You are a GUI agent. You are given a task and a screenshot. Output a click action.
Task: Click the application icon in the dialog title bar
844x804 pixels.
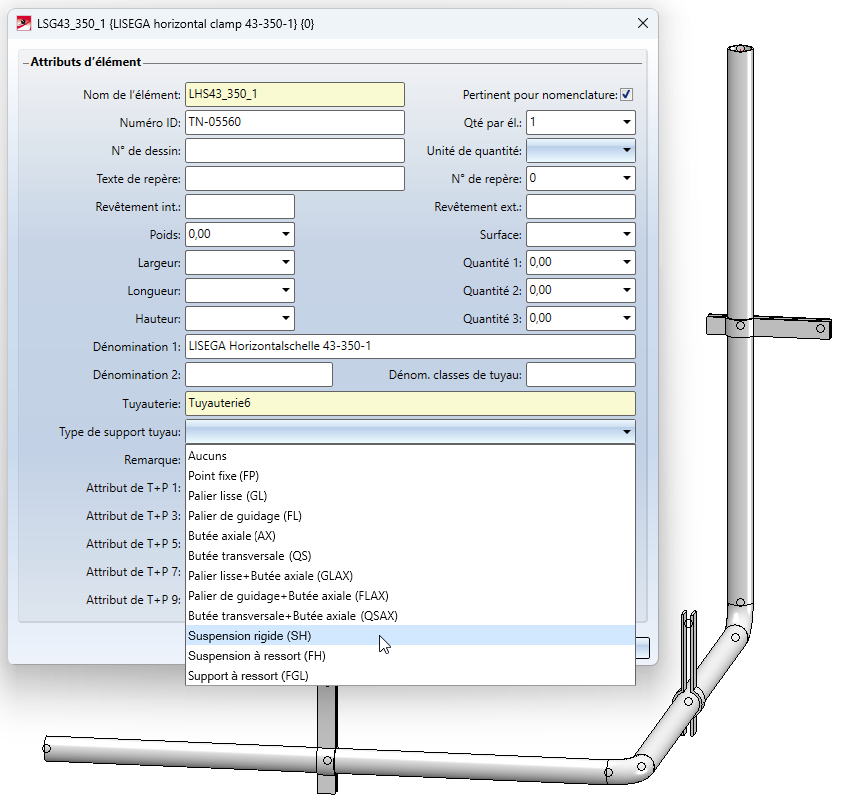24,24
